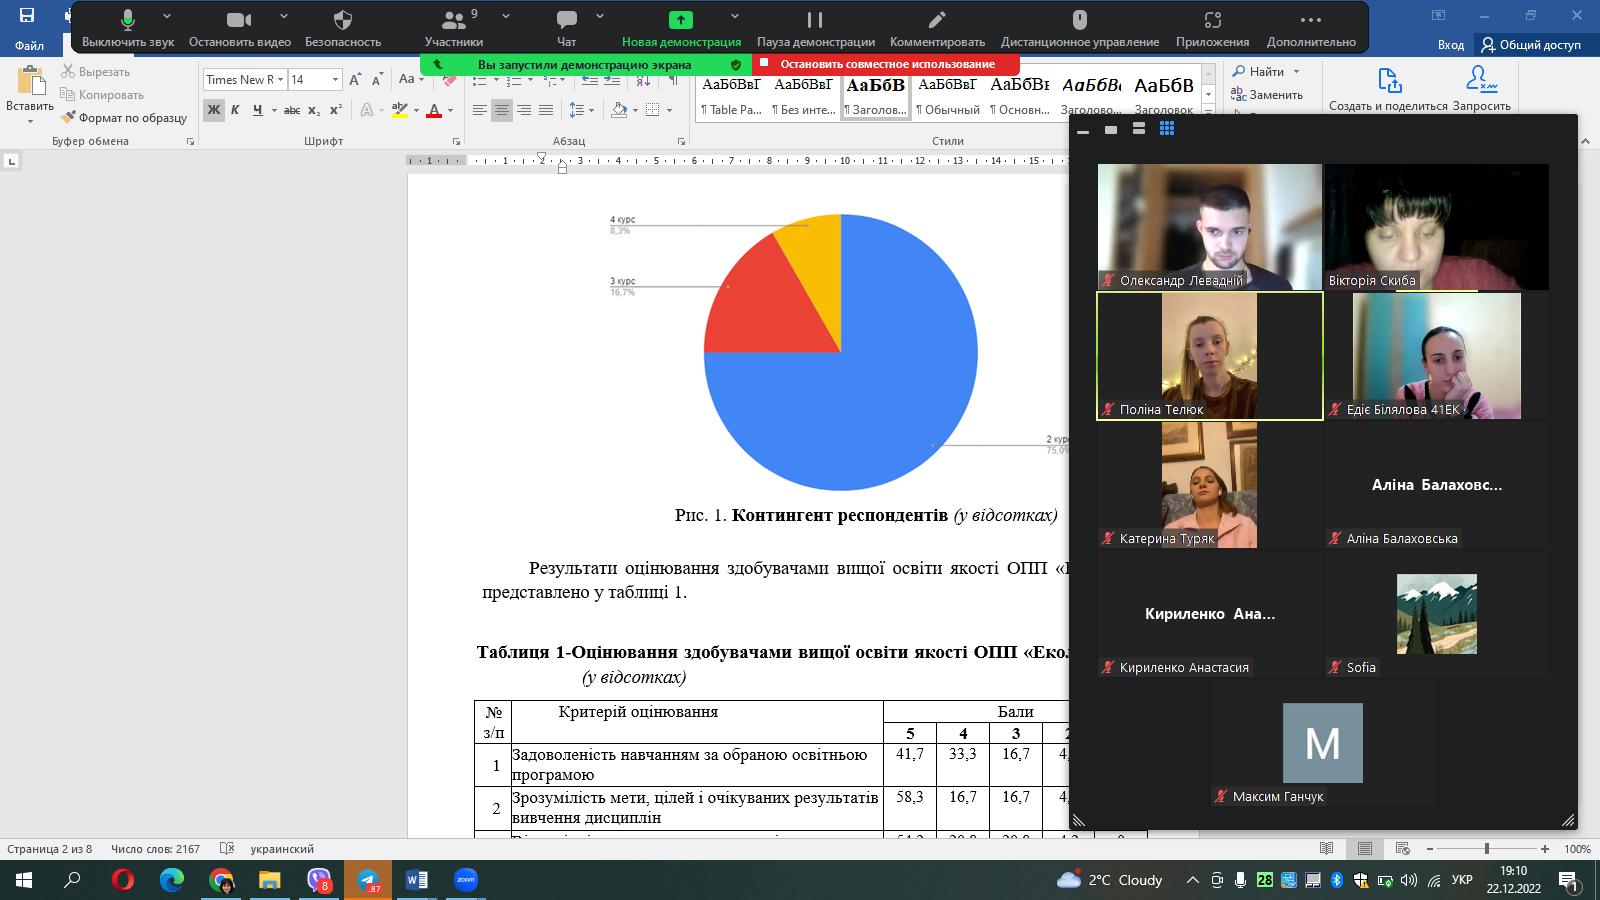1600x900 pixels.
Task: Expand the audio options arrow next to microphone
Action: pos(167,17)
